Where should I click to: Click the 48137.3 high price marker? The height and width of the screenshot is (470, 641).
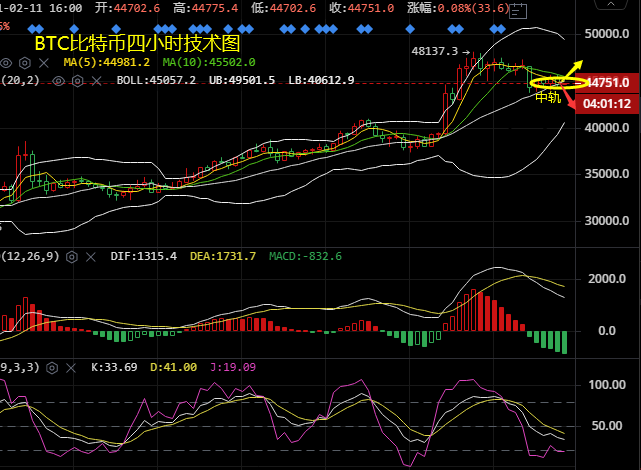coord(434,51)
